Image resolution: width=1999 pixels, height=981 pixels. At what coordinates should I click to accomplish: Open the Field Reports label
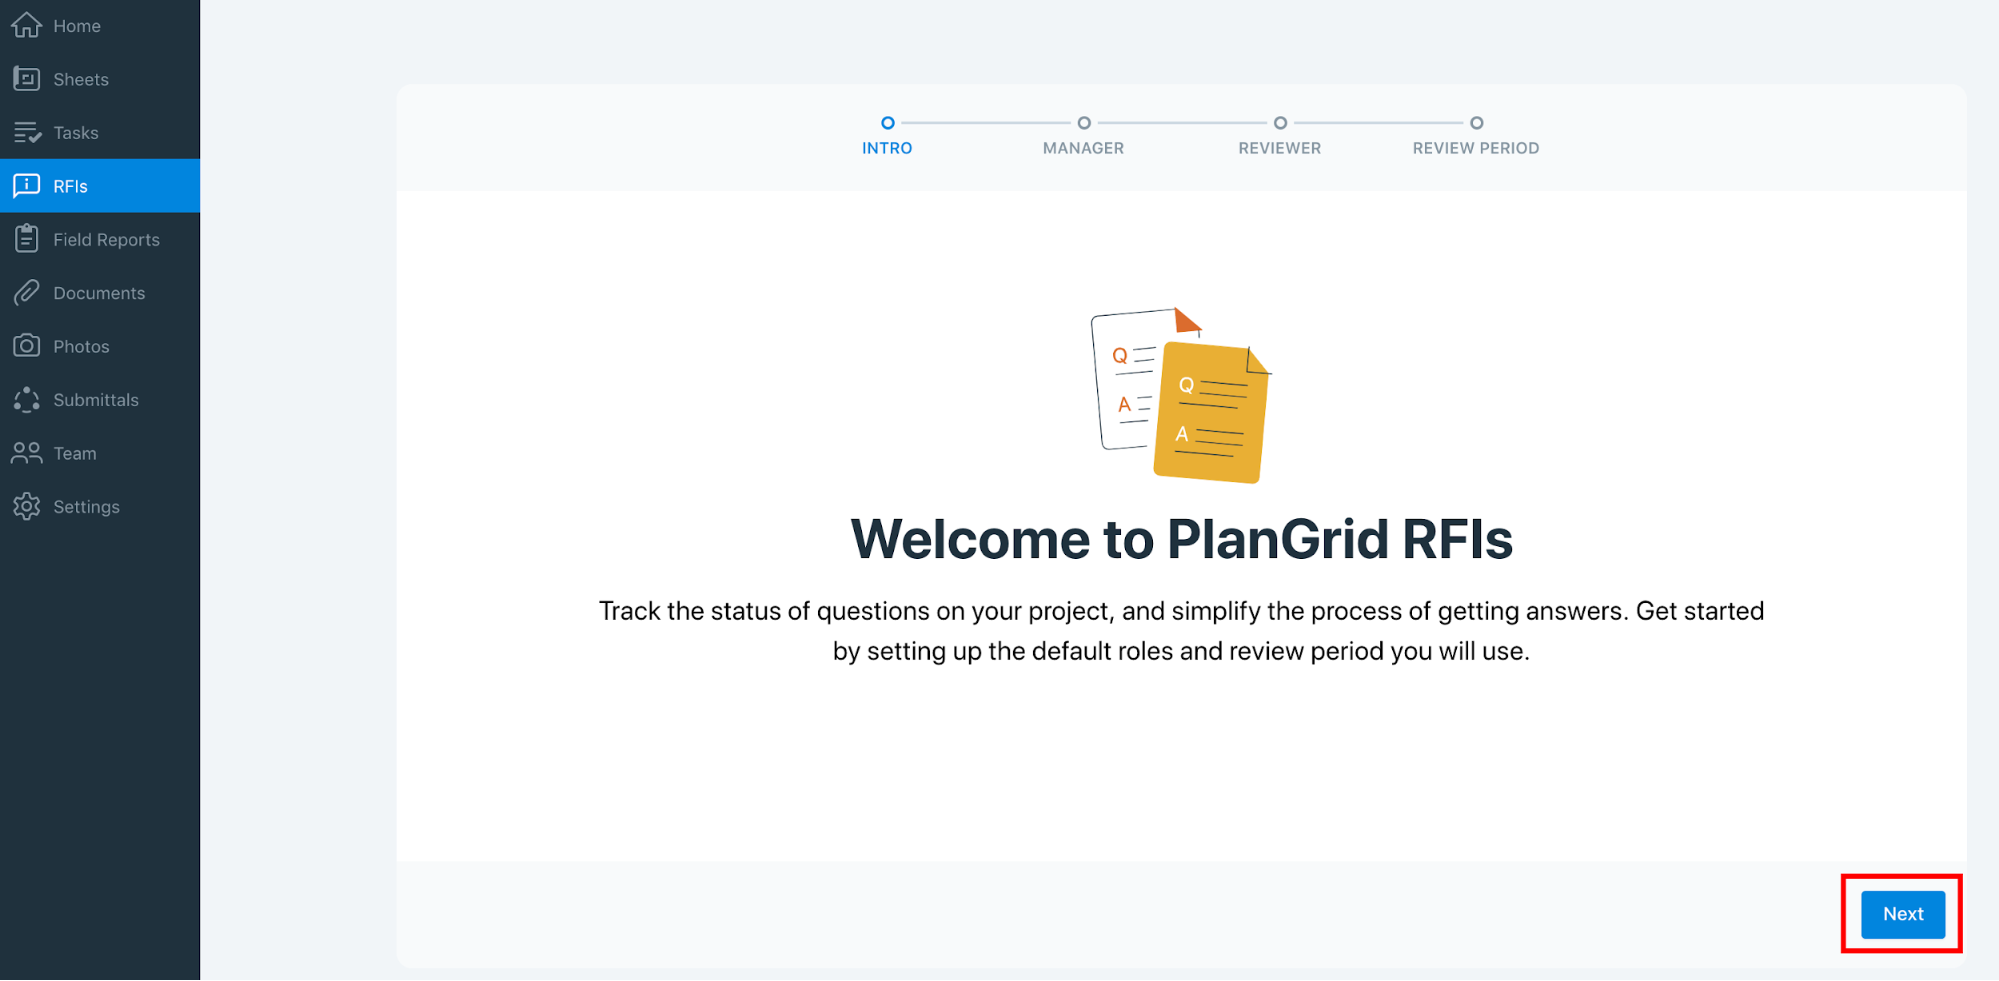coord(107,240)
